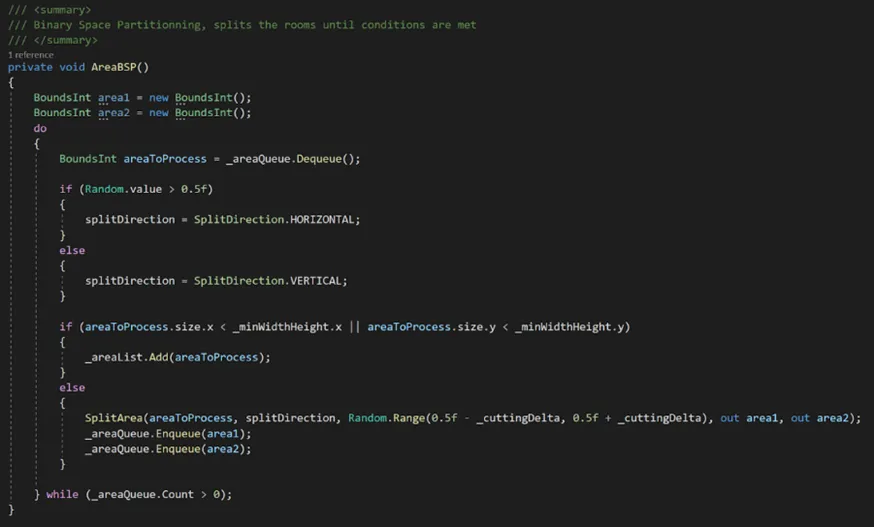Click the 'do' keyword
Viewport: 874px width, 527px height.
[x=40, y=128]
